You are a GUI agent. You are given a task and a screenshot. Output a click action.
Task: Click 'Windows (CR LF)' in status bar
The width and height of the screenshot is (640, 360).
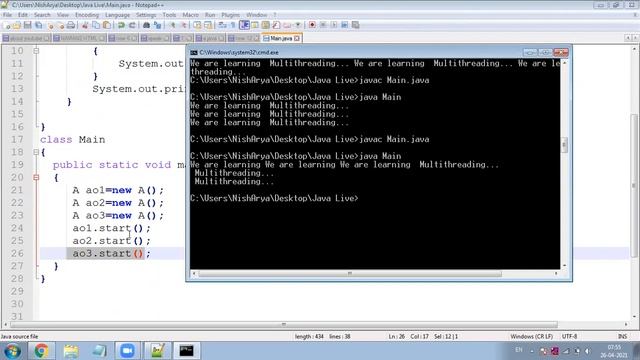(531, 337)
